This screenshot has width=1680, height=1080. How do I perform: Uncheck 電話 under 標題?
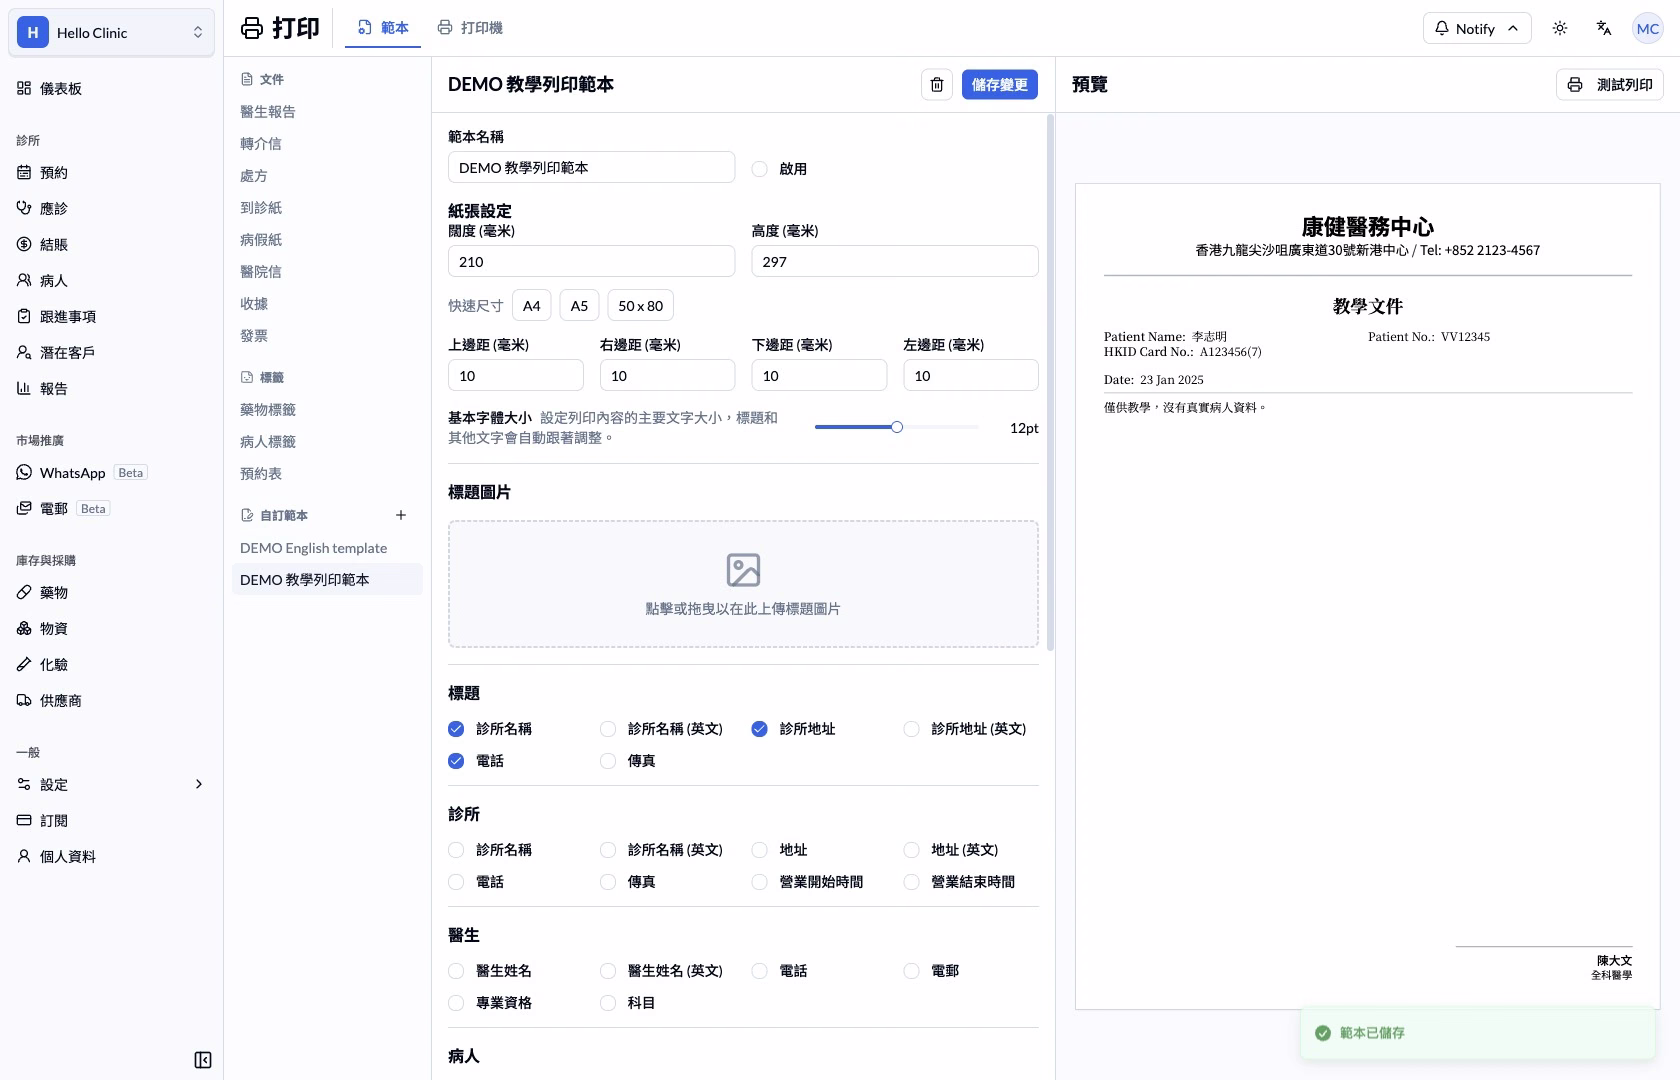(x=456, y=761)
